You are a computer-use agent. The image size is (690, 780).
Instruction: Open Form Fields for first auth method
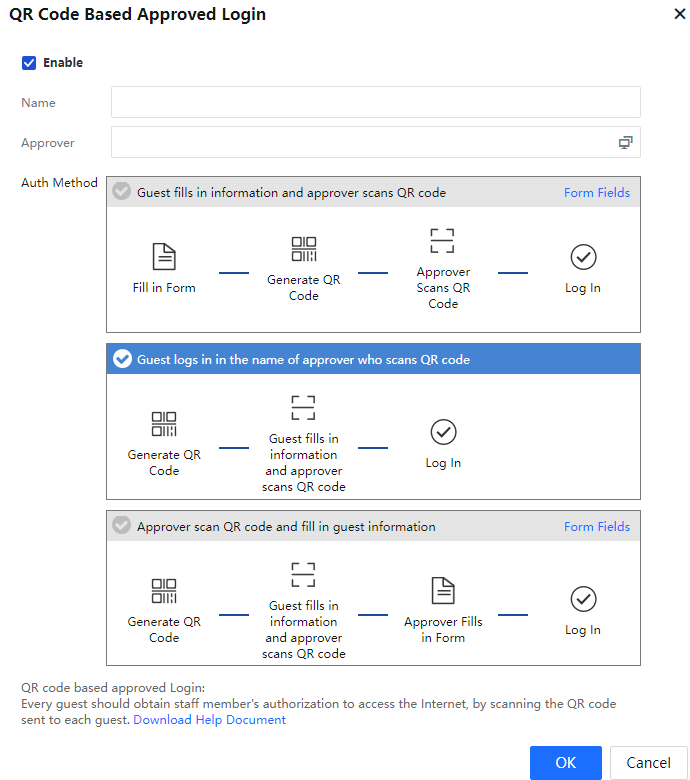(596, 192)
